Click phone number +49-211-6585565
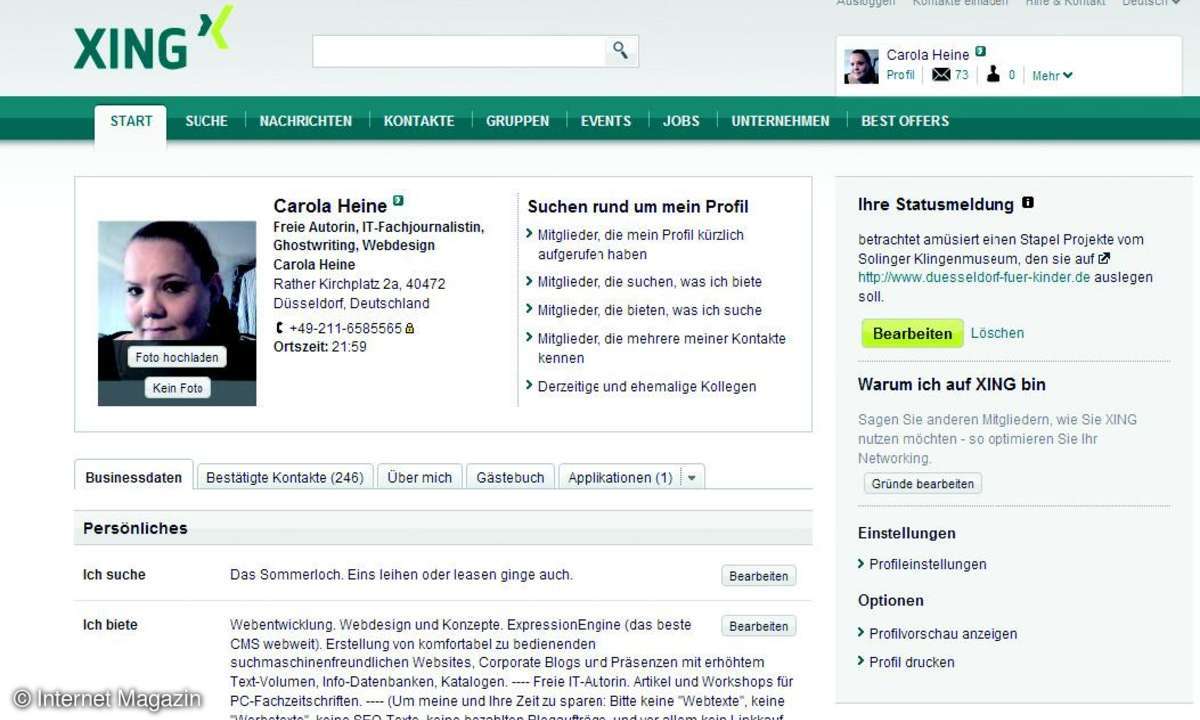The width and height of the screenshot is (1200, 720). [x=345, y=328]
